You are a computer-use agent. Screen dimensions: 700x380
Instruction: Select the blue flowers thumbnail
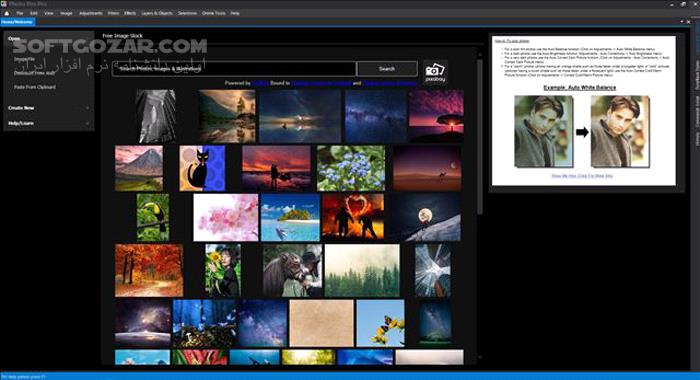[351, 168]
